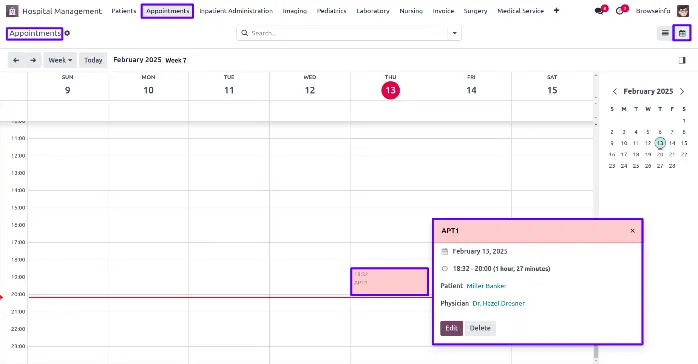Screen dimensions: 698x364
Task: Toggle the calendar side panel
Action: 682,60
